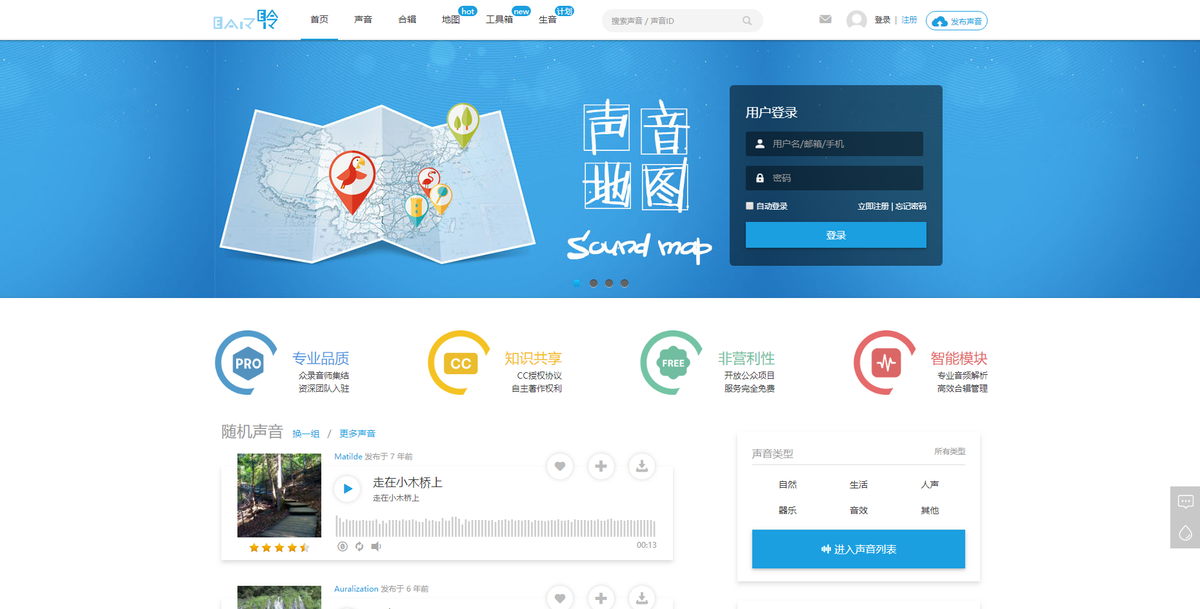
Task: Download the 走在小木桥上 sound
Action: (x=641, y=466)
